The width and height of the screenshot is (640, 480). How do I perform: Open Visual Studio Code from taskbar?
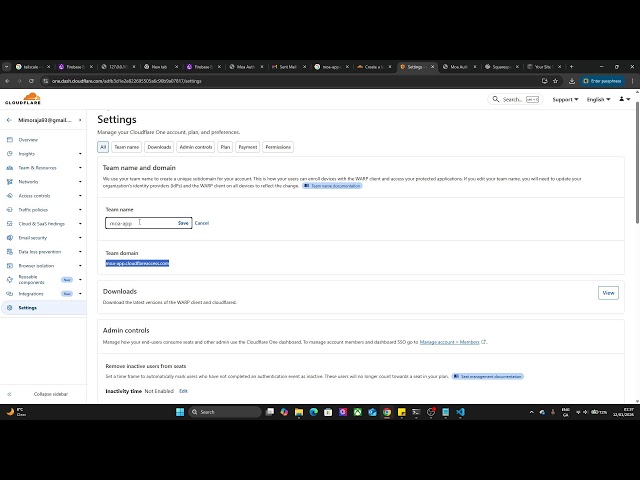coord(460,412)
